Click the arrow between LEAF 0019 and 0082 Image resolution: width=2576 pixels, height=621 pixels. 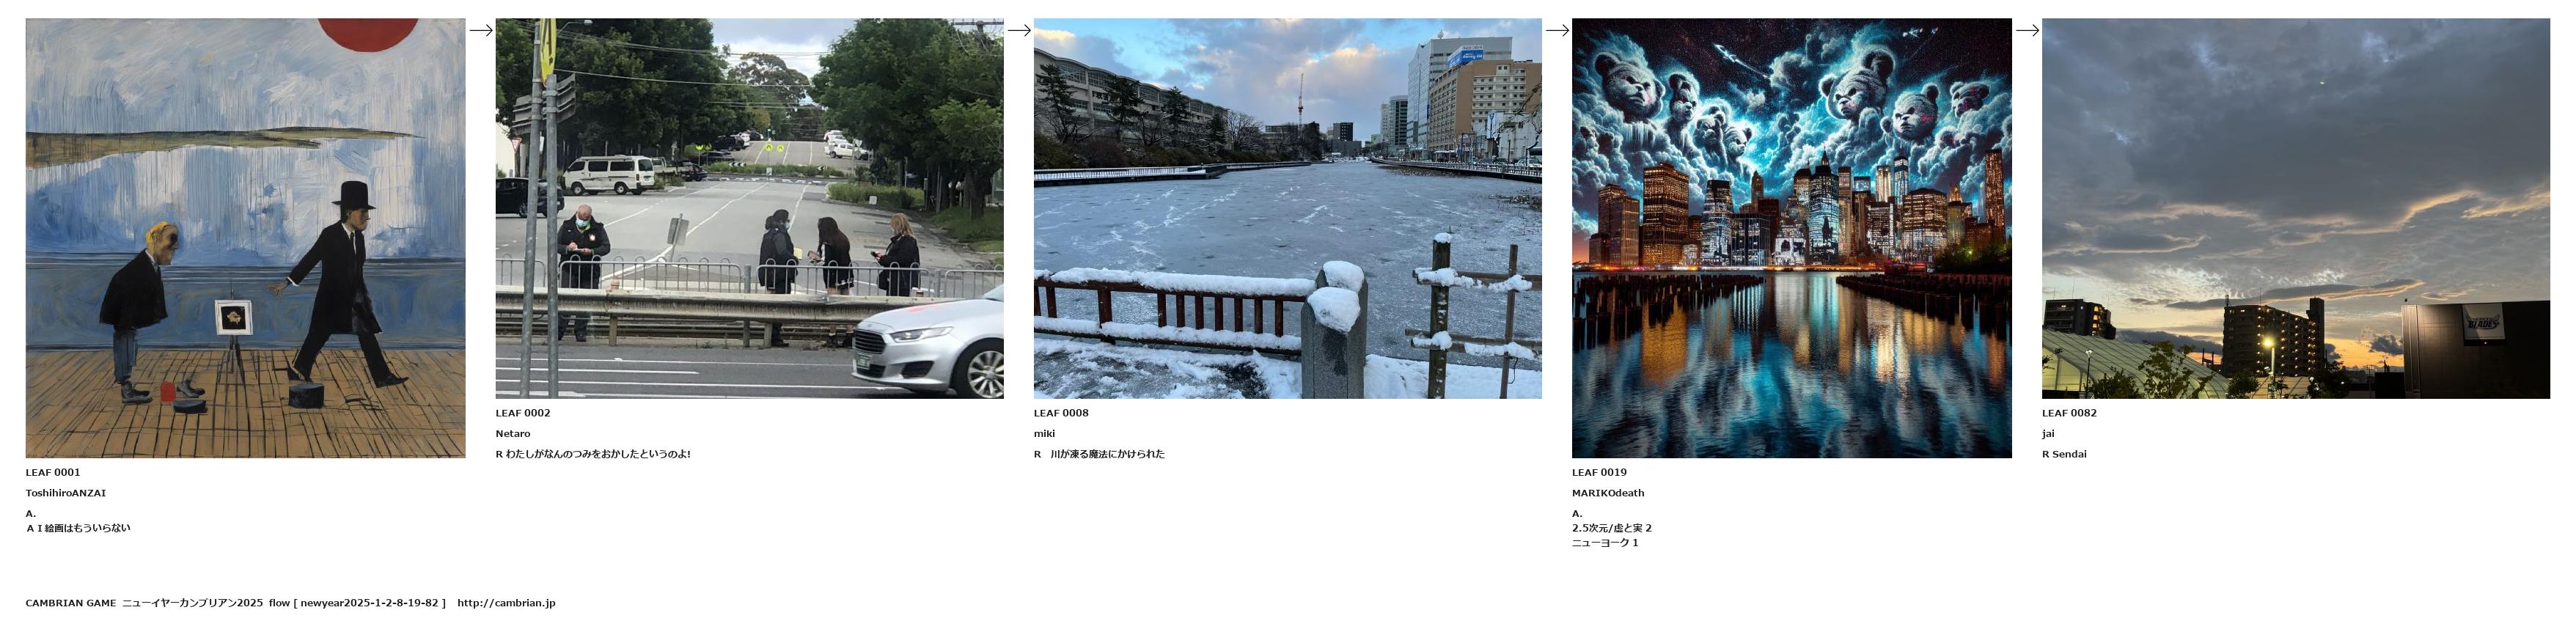(x=2027, y=30)
